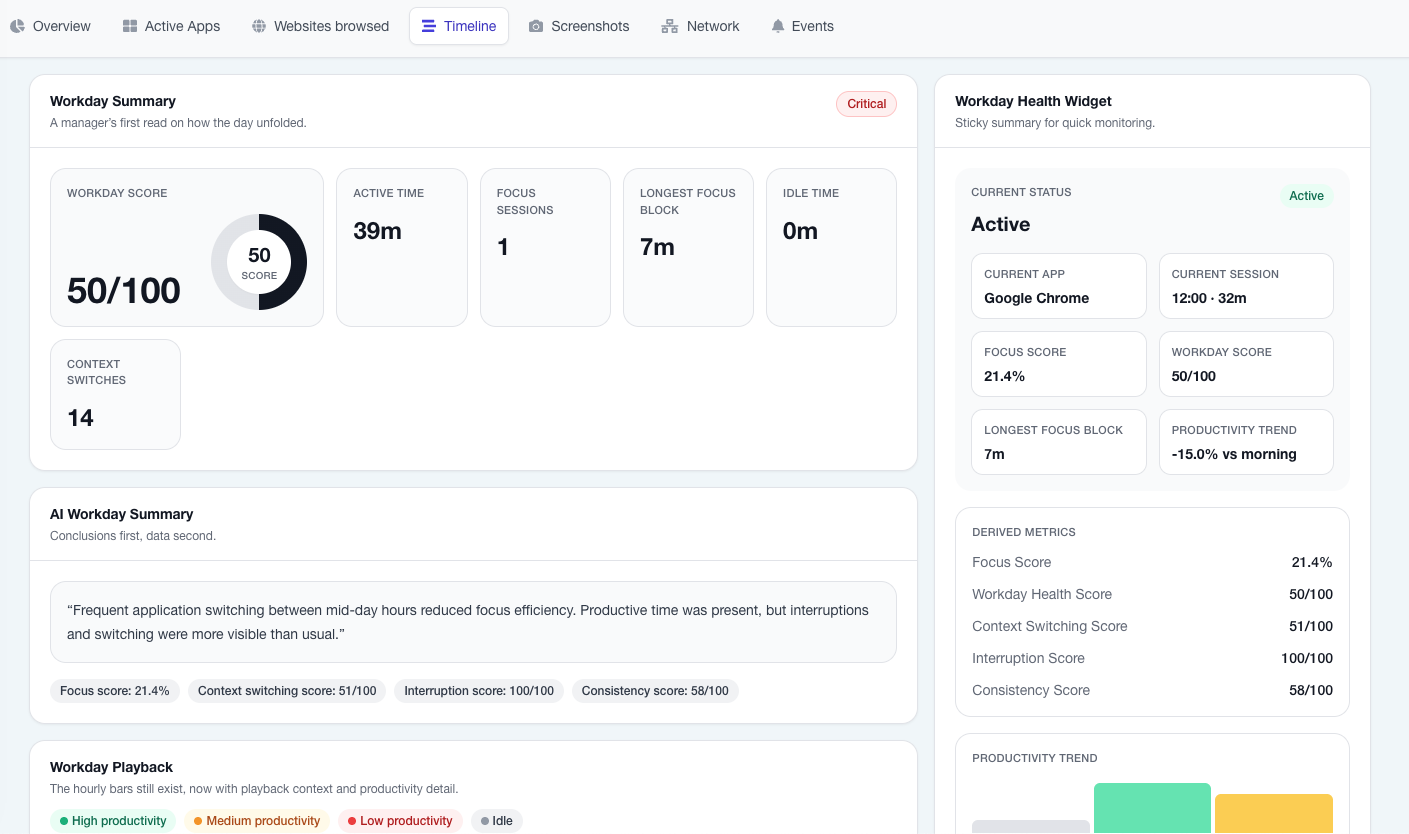
Task: Click the widget Workday Score 50/100 tile
Action: (x=1246, y=364)
